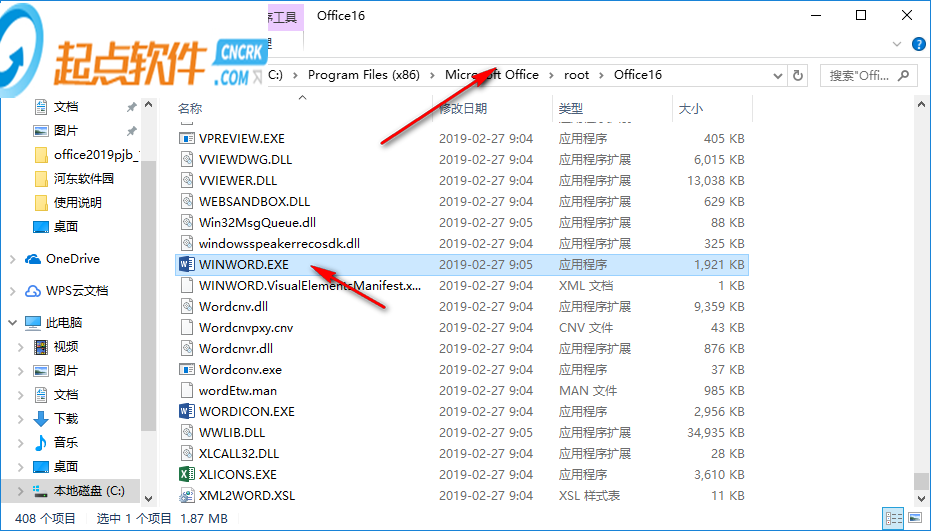
Task: Expand the 下载 tree node
Action: tap(21, 419)
